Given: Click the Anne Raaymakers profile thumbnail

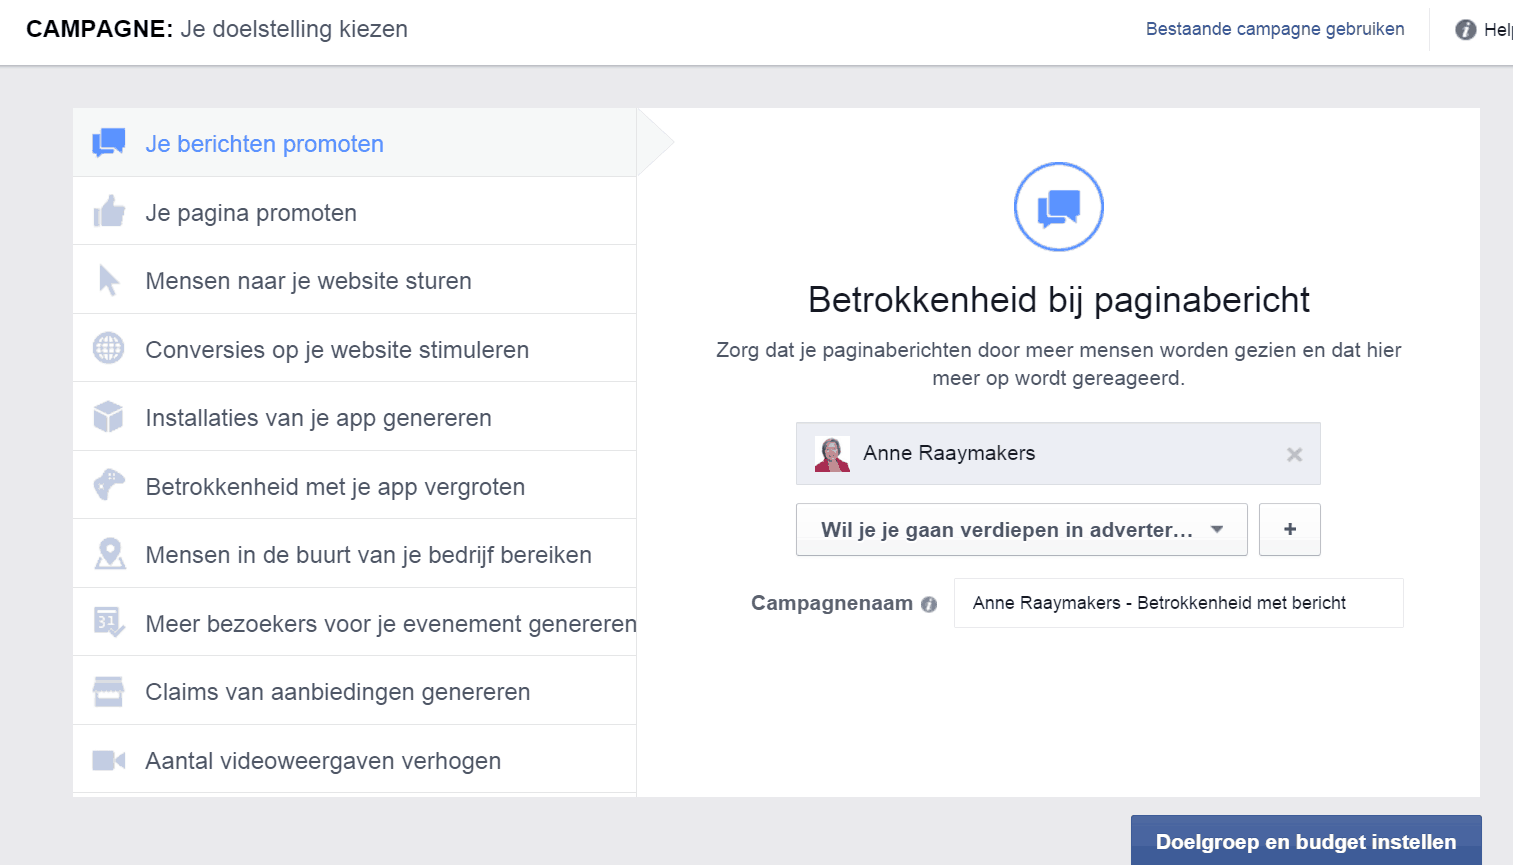Looking at the screenshot, I should click(832, 454).
